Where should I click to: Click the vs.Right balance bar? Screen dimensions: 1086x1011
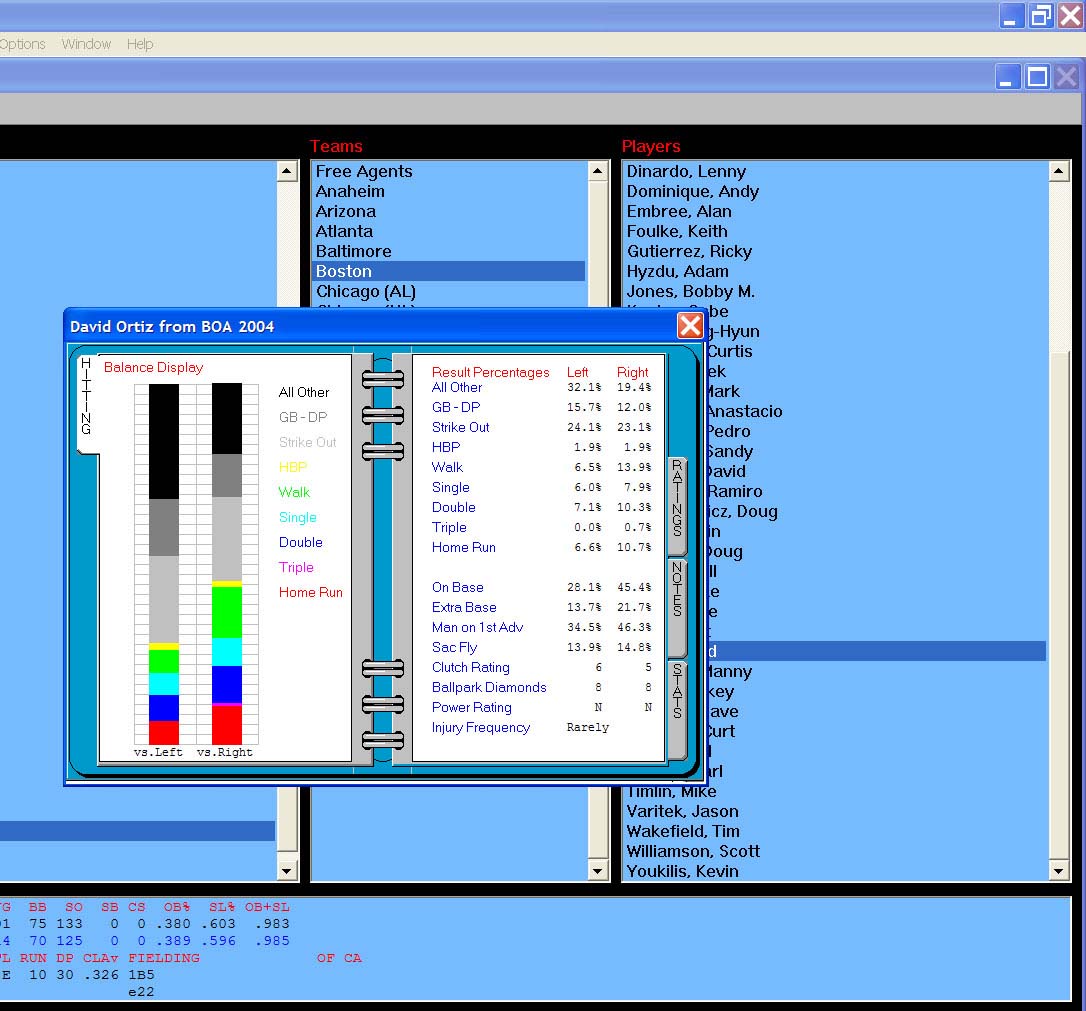pyautogui.click(x=226, y=564)
